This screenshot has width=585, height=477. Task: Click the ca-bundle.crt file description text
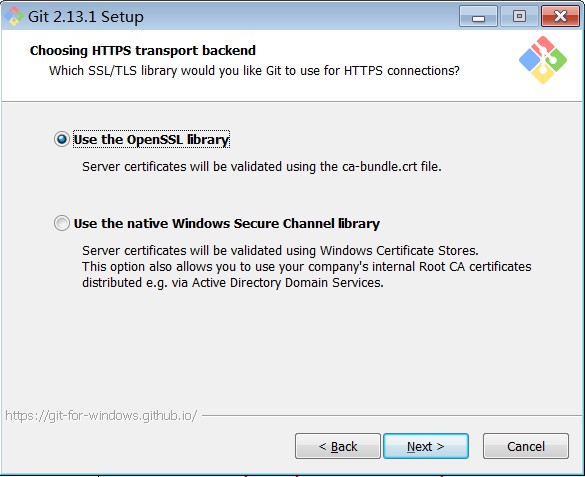(262, 167)
